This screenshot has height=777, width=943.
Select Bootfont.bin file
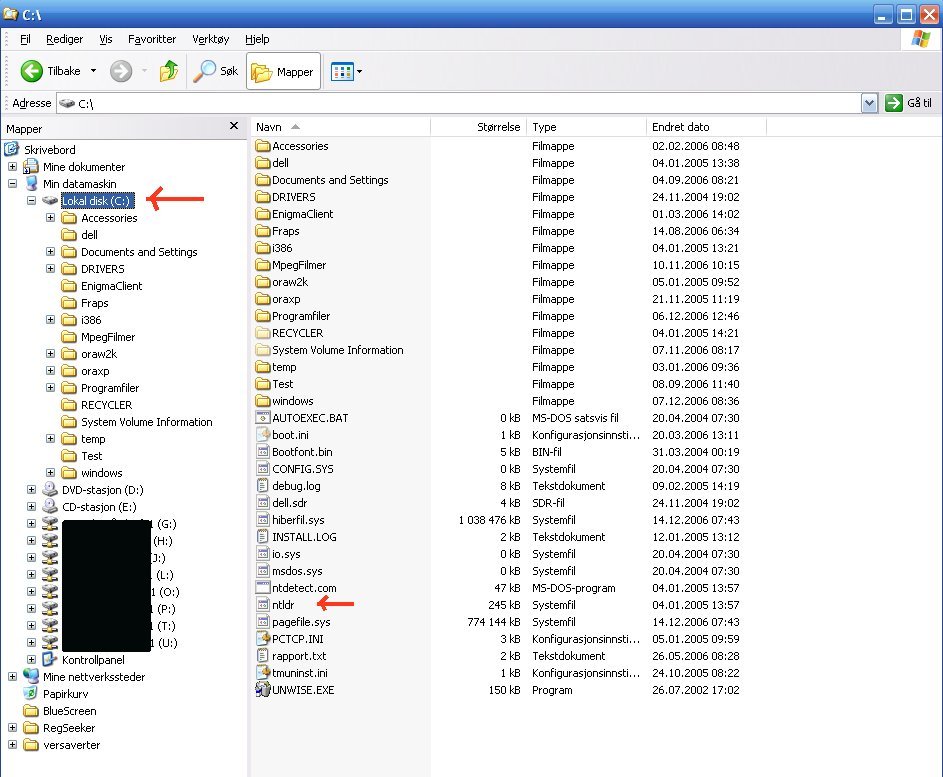(x=294, y=452)
